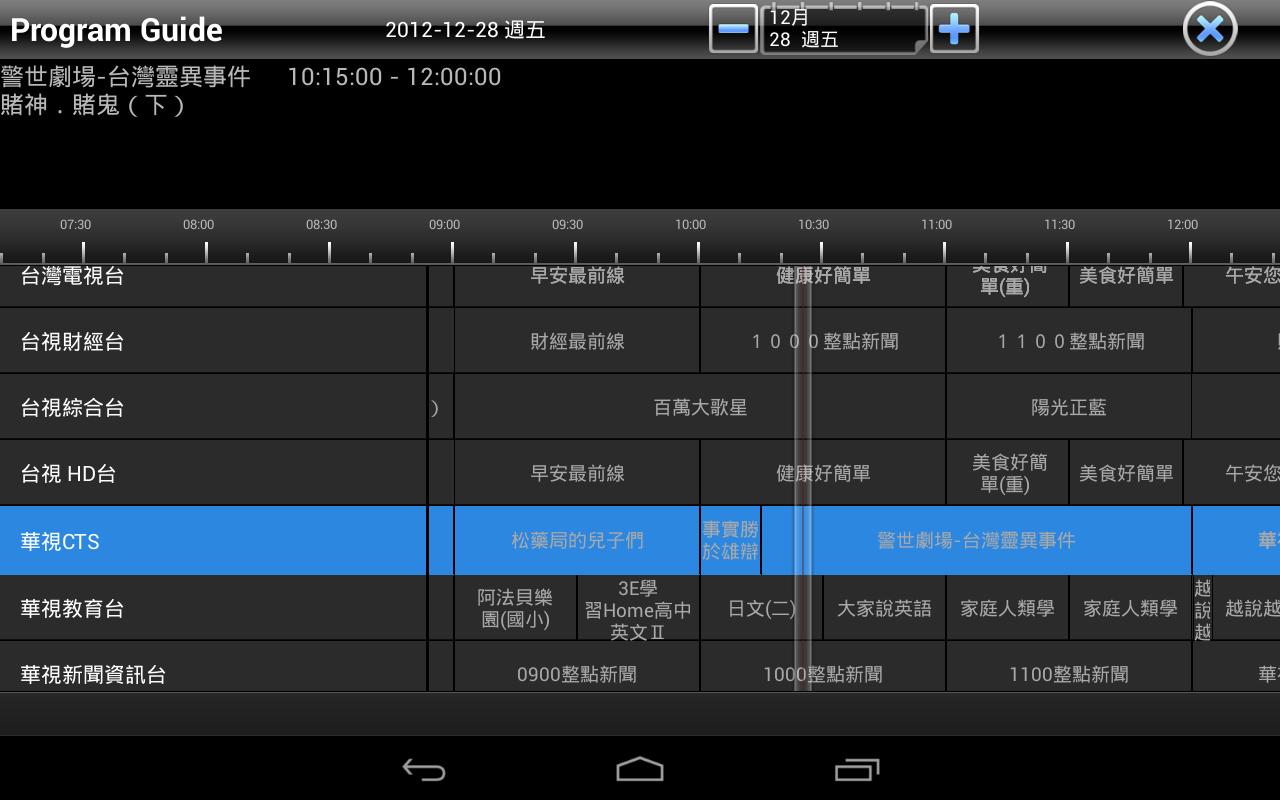
Task: Tap the 1100整點新聞 program cell
Action: pyautogui.click(x=1068, y=674)
